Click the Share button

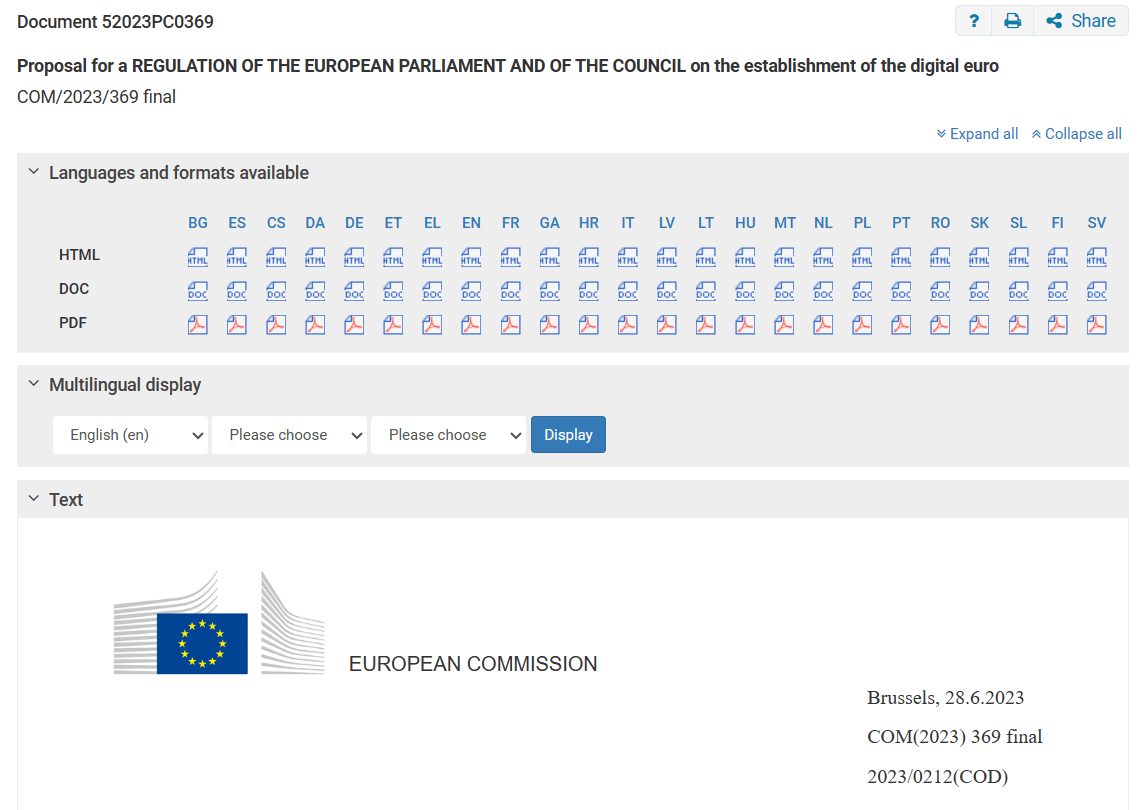coord(1081,21)
